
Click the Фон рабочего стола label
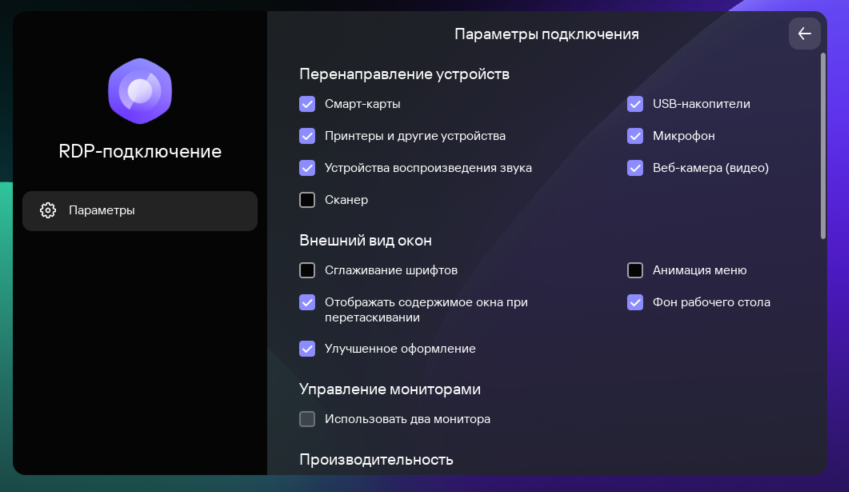pos(711,303)
